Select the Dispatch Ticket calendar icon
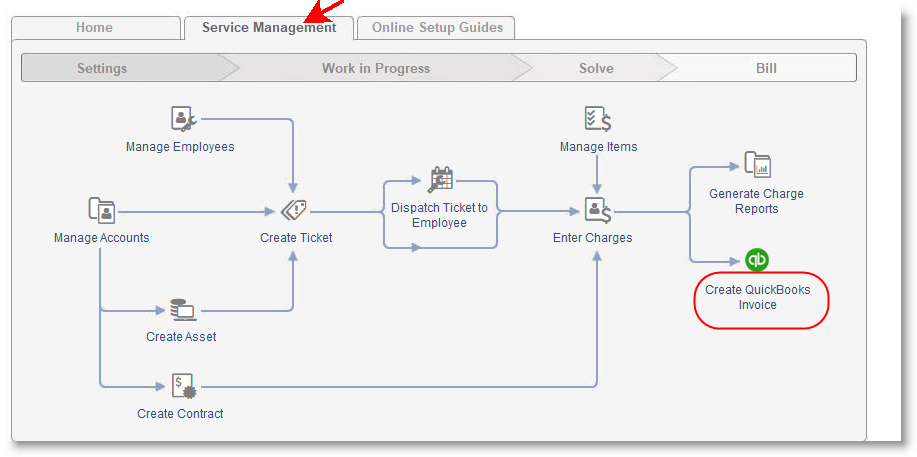Image resolution: width=917 pixels, height=457 pixels. coord(441,180)
